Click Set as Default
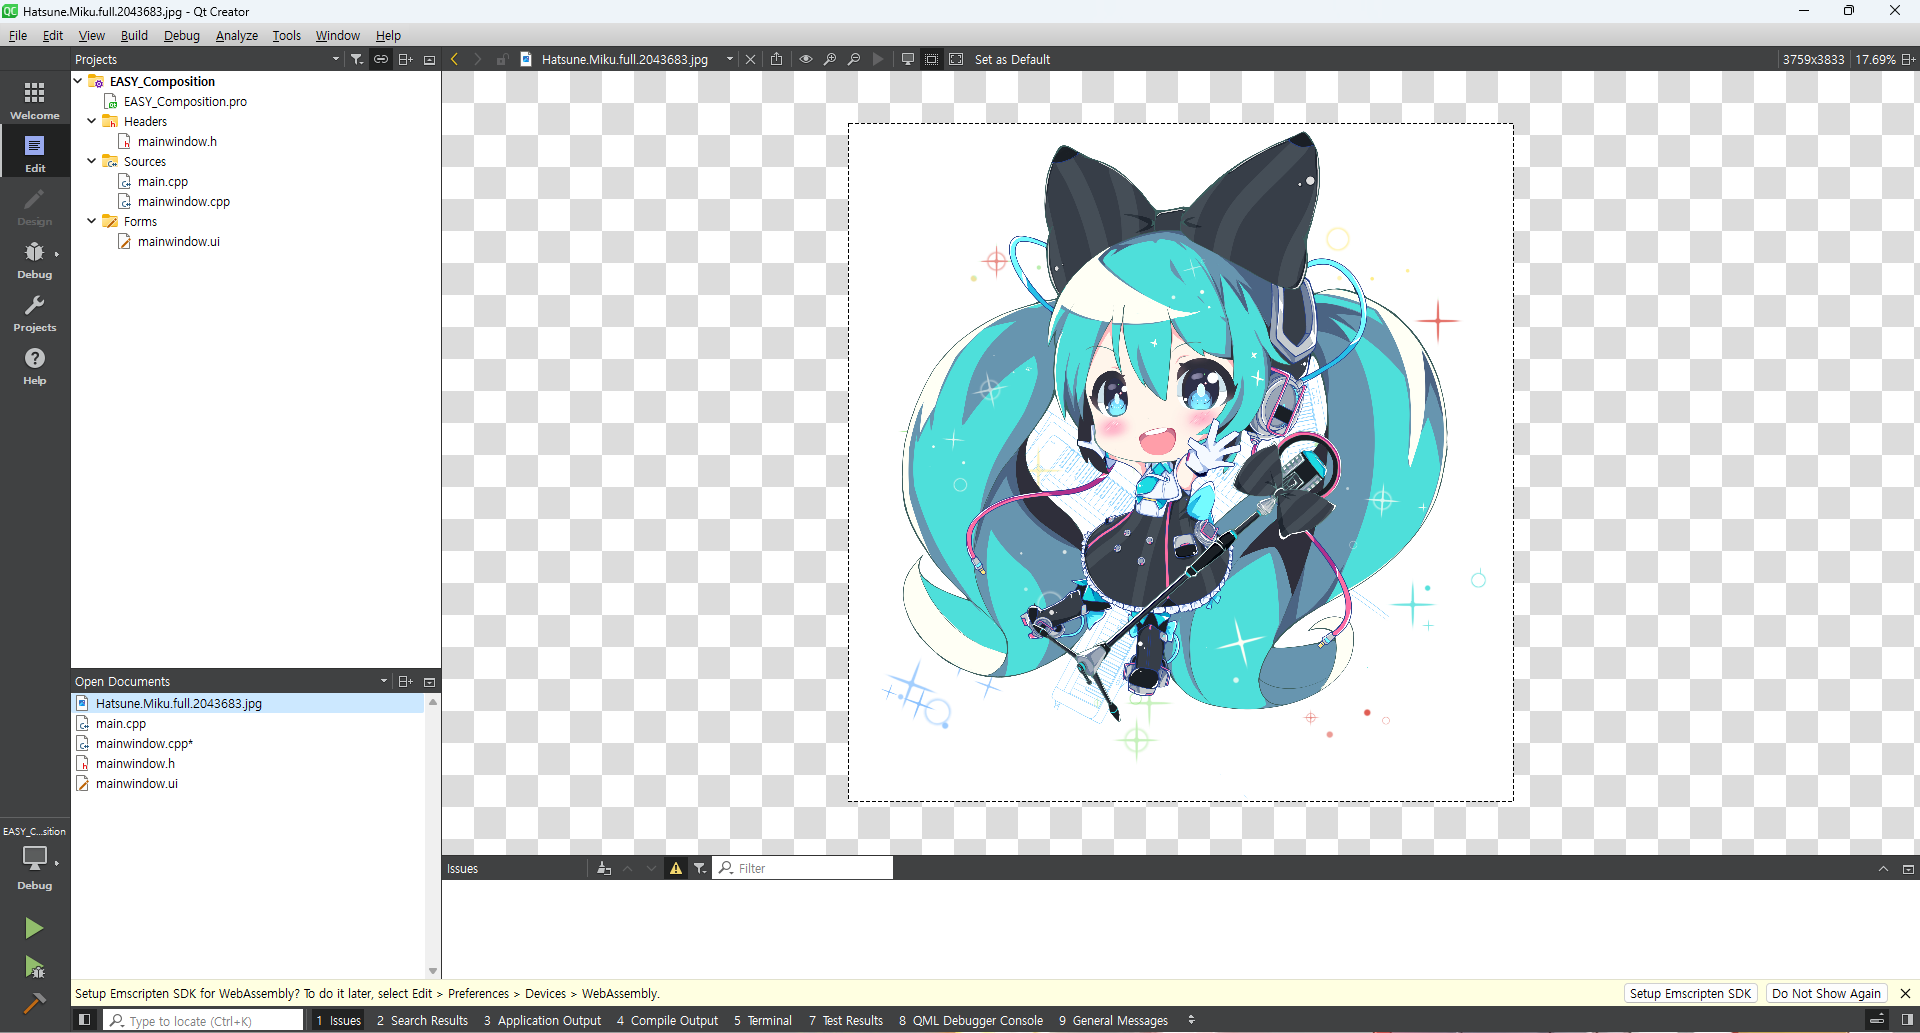Viewport: 1920px width, 1033px height. (x=1012, y=59)
